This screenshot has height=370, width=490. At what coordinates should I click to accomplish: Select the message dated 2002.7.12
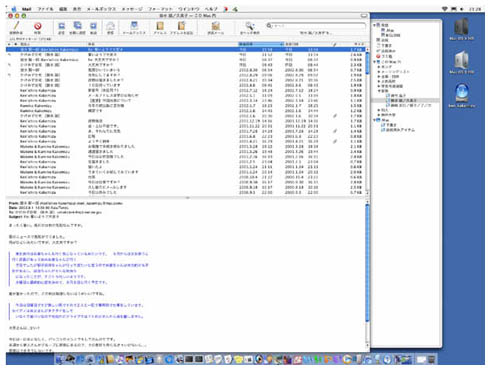pyautogui.click(x=186, y=90)
